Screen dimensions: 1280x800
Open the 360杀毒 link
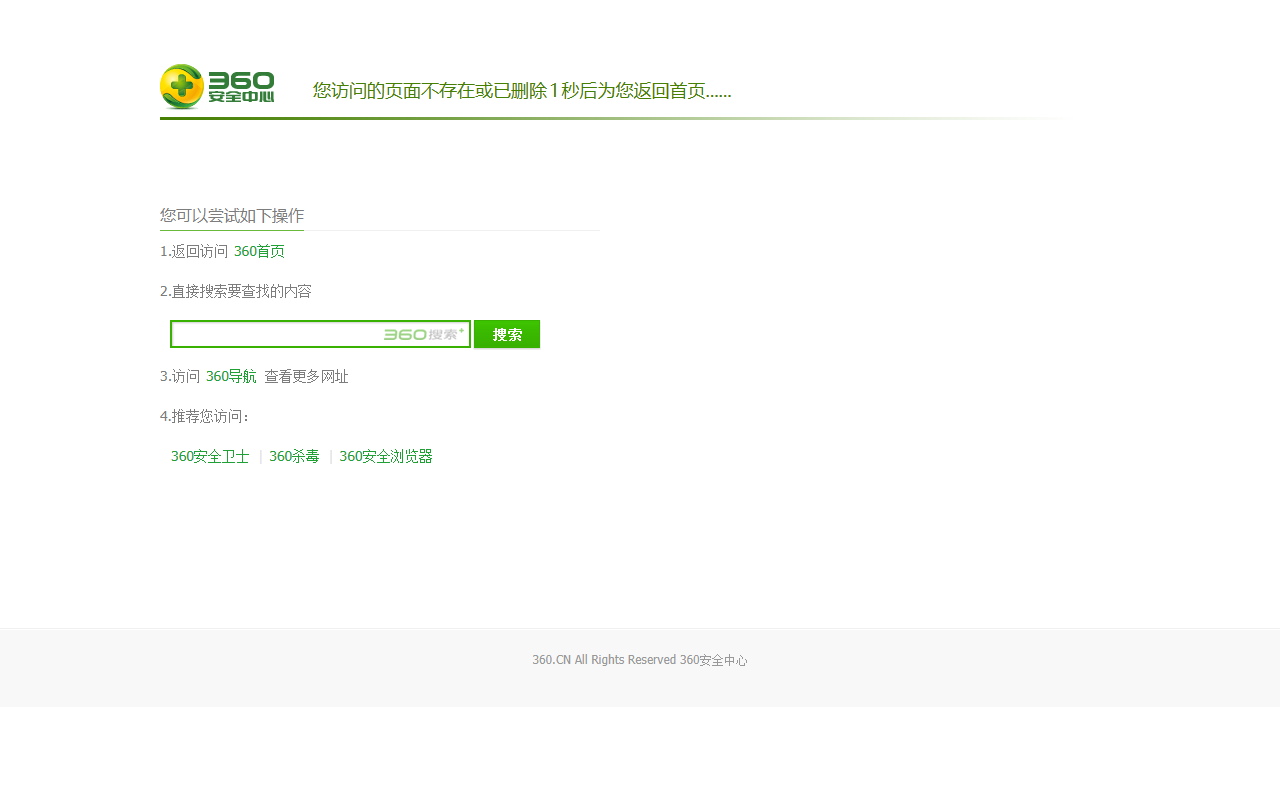[294, 457]
